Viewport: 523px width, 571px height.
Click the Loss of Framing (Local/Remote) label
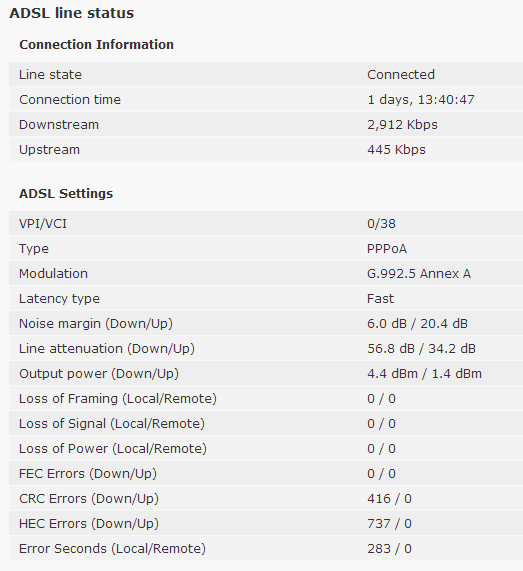pos(118,399)
